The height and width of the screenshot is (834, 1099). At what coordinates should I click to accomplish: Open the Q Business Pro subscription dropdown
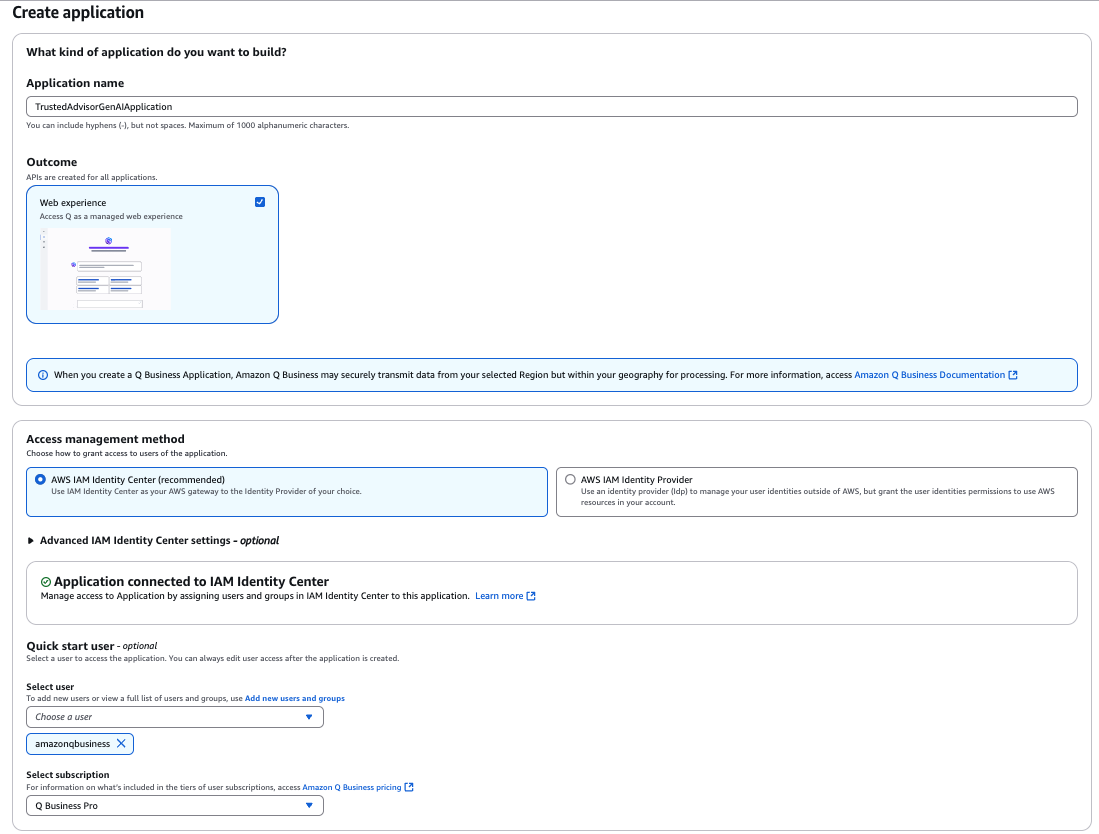point(175,805)
